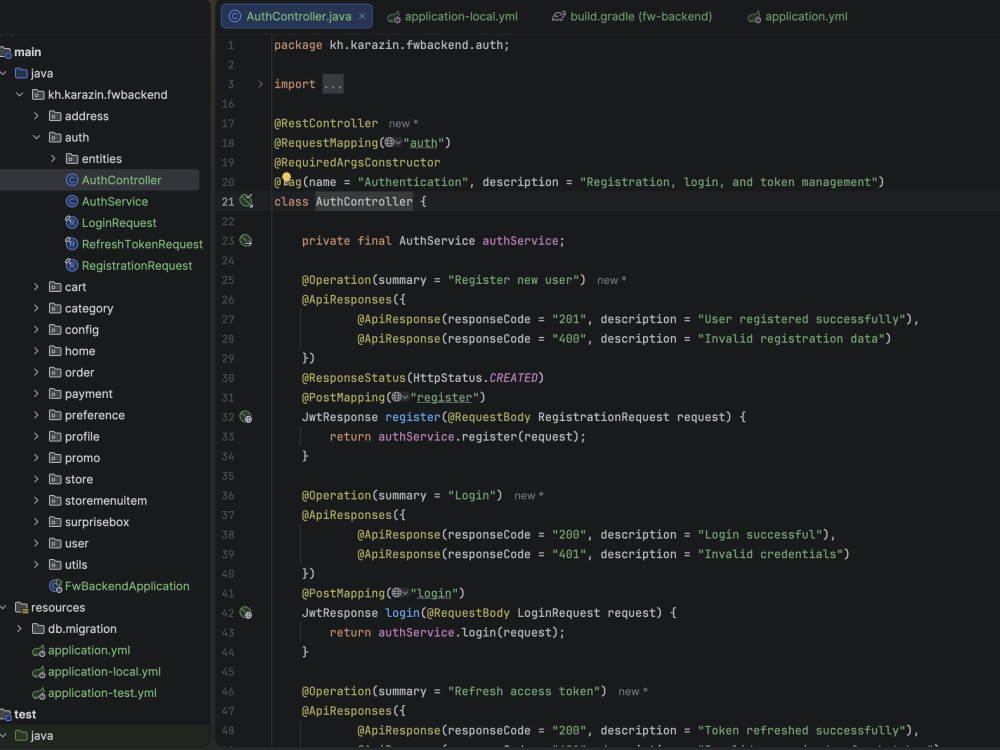Click the Spring icon beside FwBackendApplication

pos(55,586)
